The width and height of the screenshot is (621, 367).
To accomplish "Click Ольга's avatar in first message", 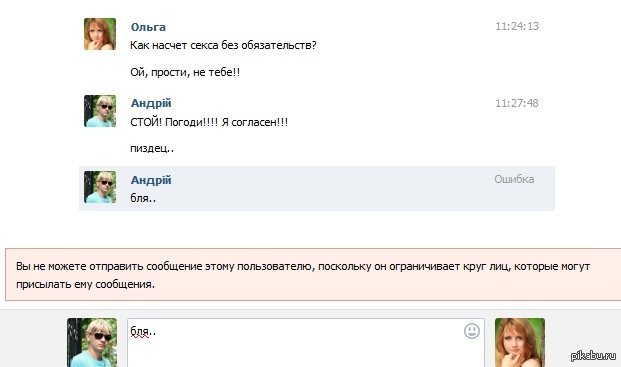I will 100,34.
